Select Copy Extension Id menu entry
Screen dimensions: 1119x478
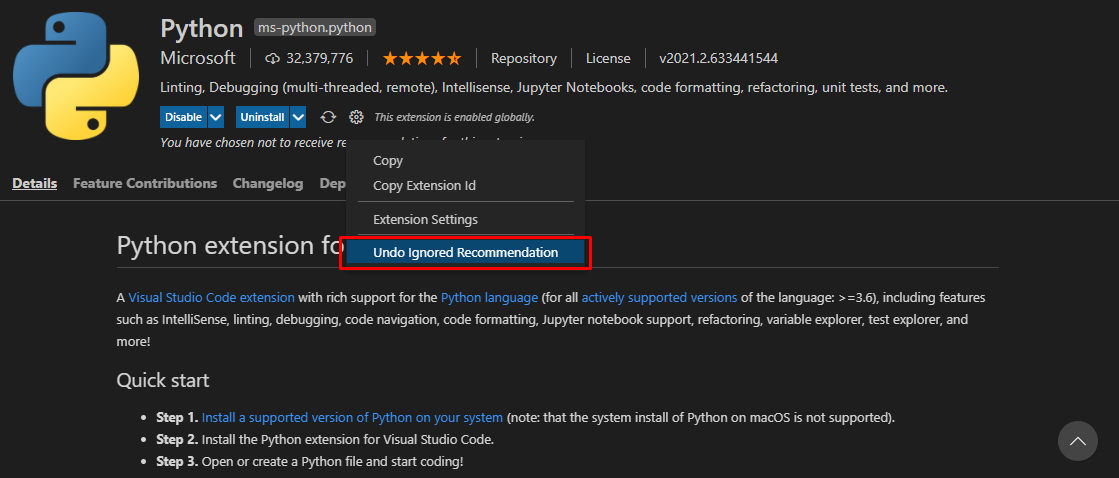[x=465, y=185]
